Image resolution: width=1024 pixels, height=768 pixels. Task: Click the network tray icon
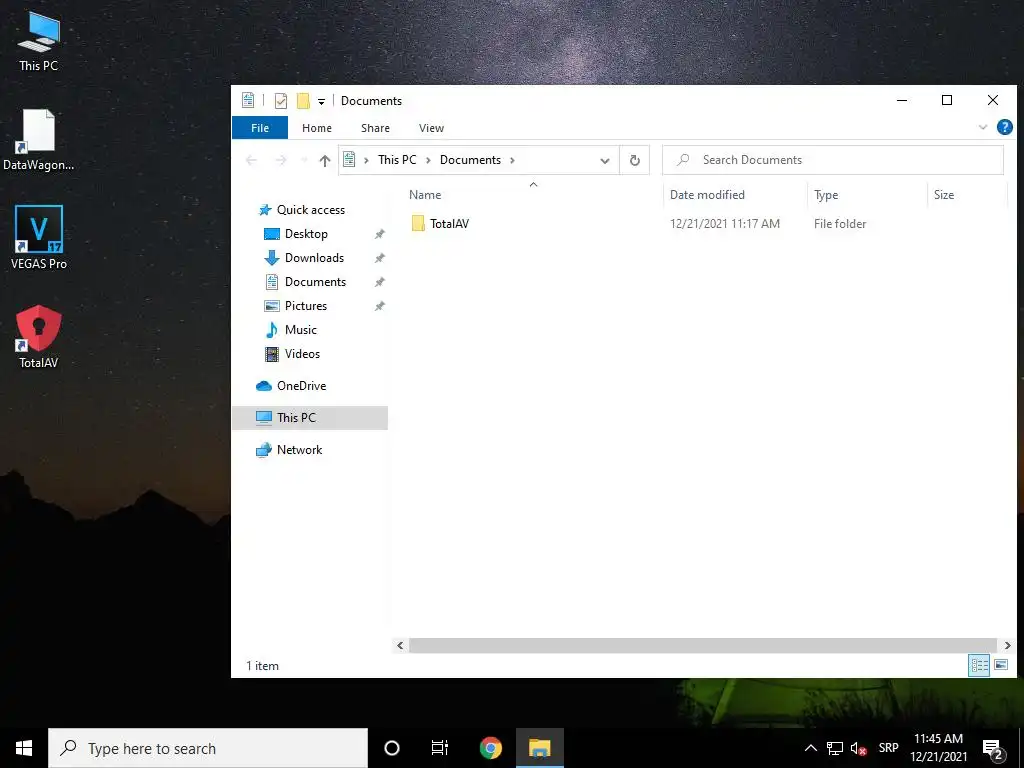click(835, 748)
